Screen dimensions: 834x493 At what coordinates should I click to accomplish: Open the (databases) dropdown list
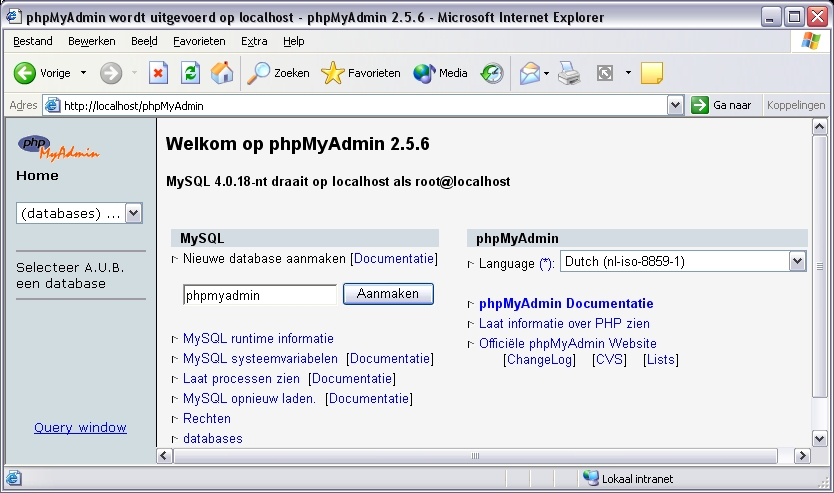pos(79,213)
